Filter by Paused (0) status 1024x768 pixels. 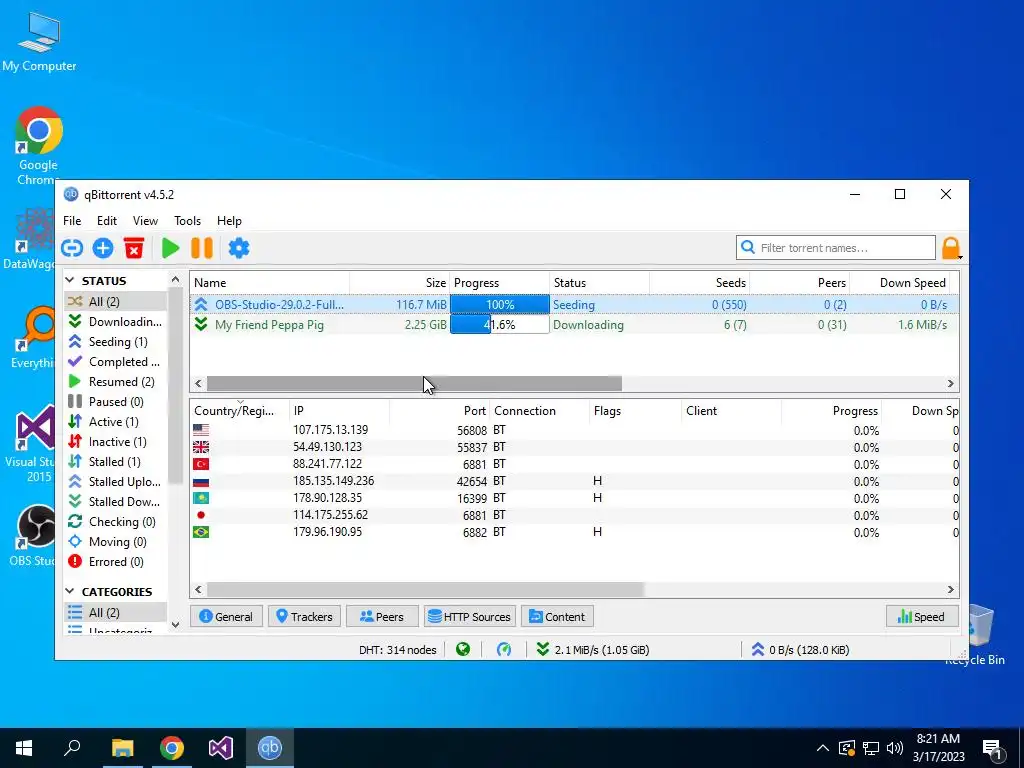tap(116, 402)
